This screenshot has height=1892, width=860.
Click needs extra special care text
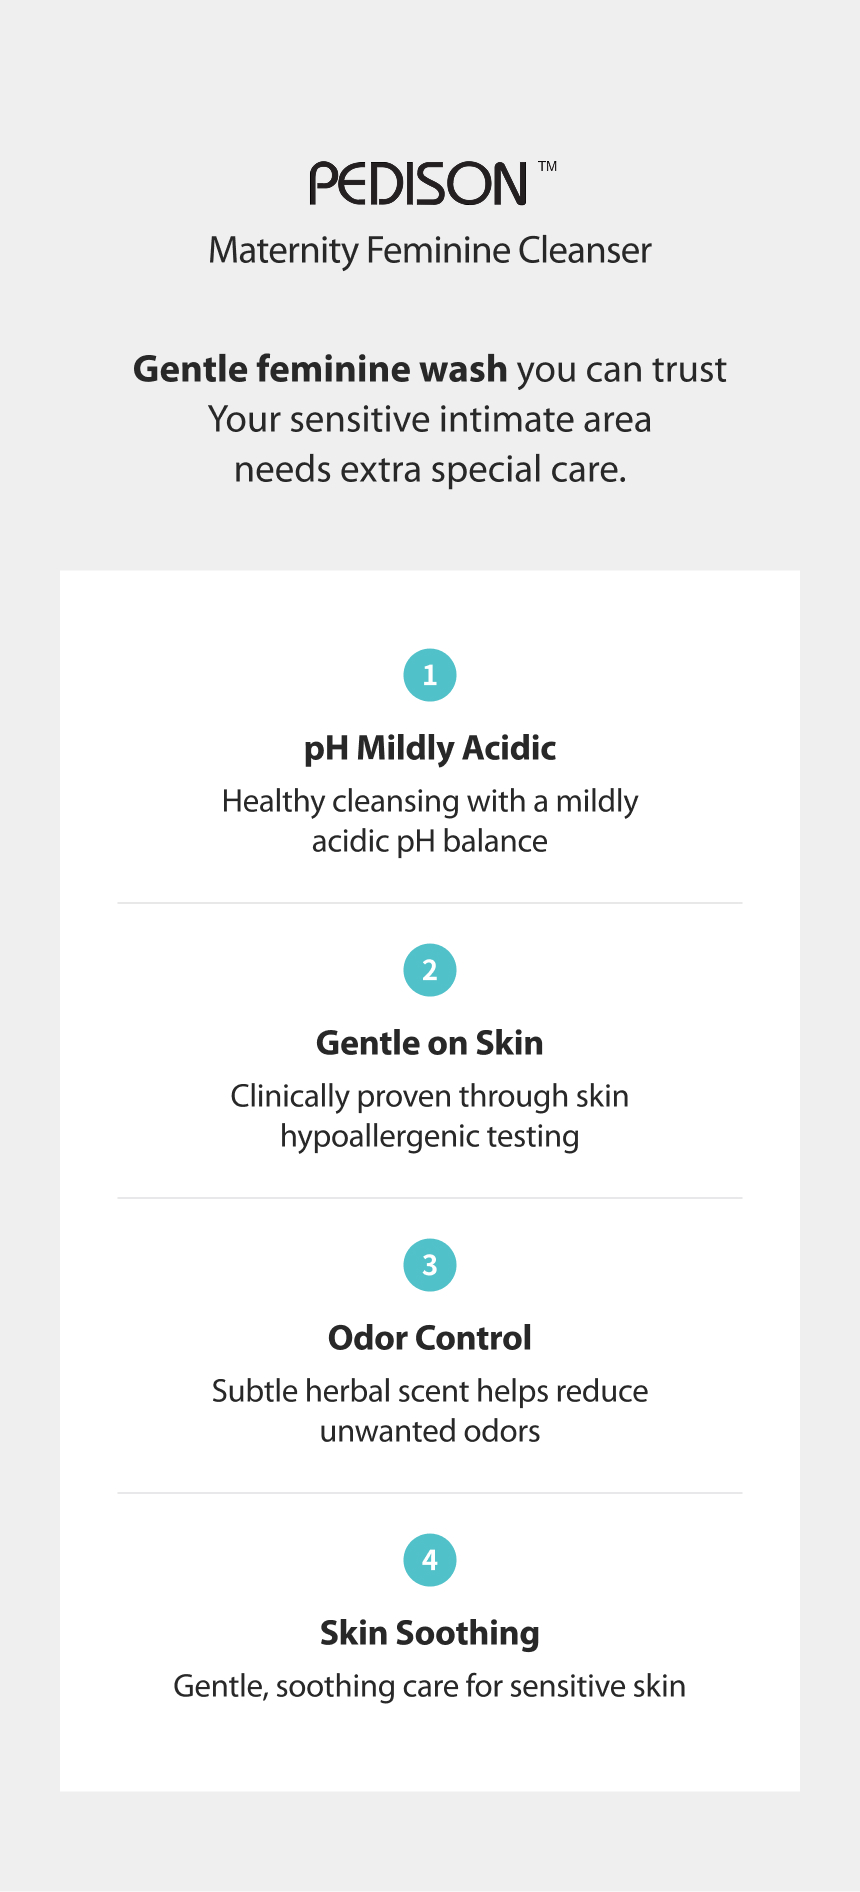click(430, 469)
